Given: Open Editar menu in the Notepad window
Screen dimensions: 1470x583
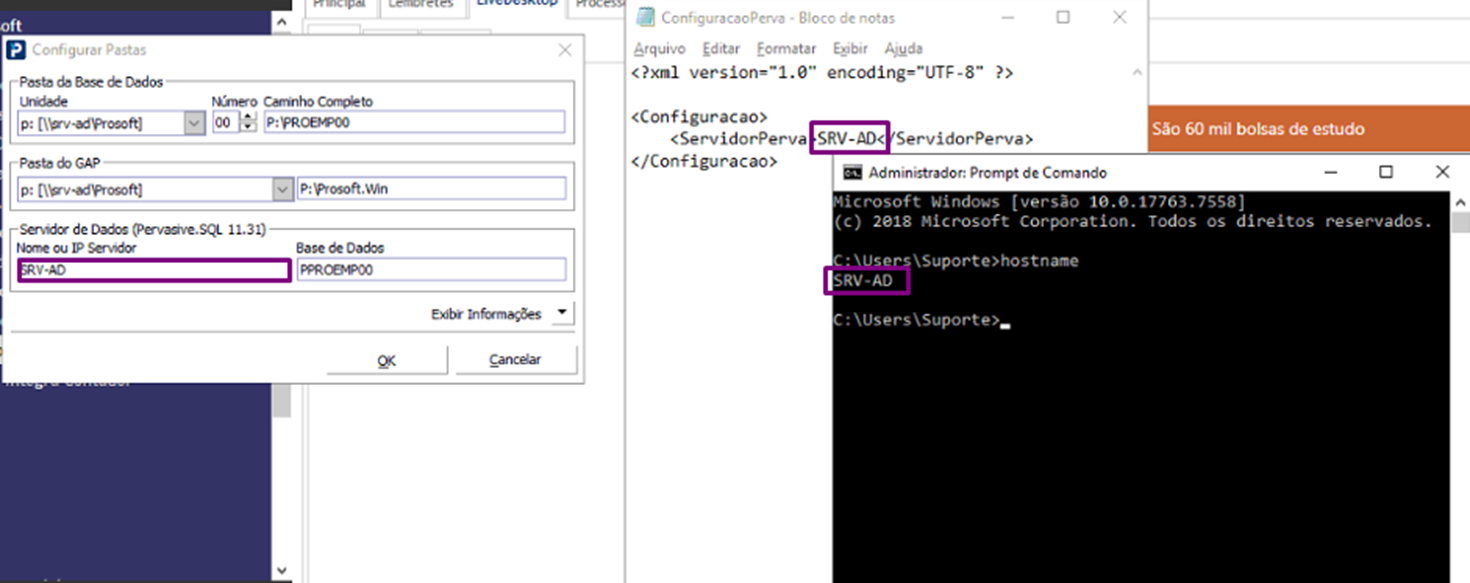Looking at the screenshot, I should (721, 48).
